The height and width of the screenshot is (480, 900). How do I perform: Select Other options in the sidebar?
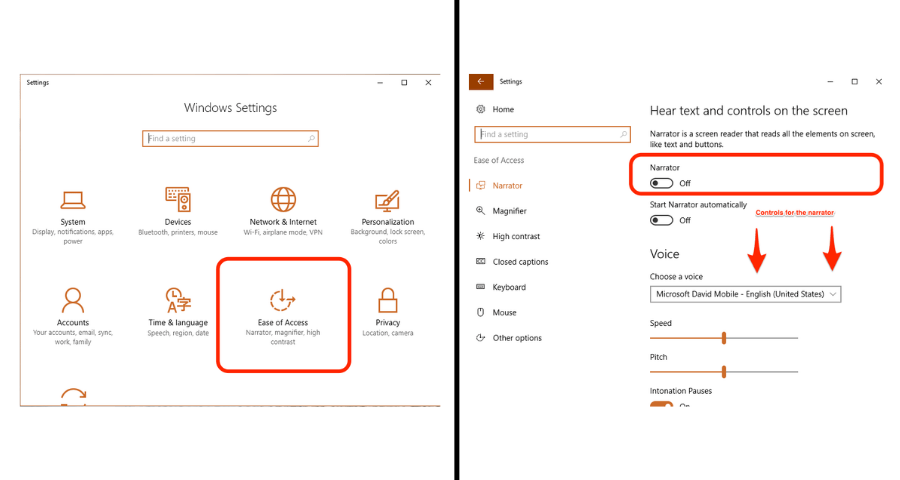pyautogui.click(x=517, y=338)
